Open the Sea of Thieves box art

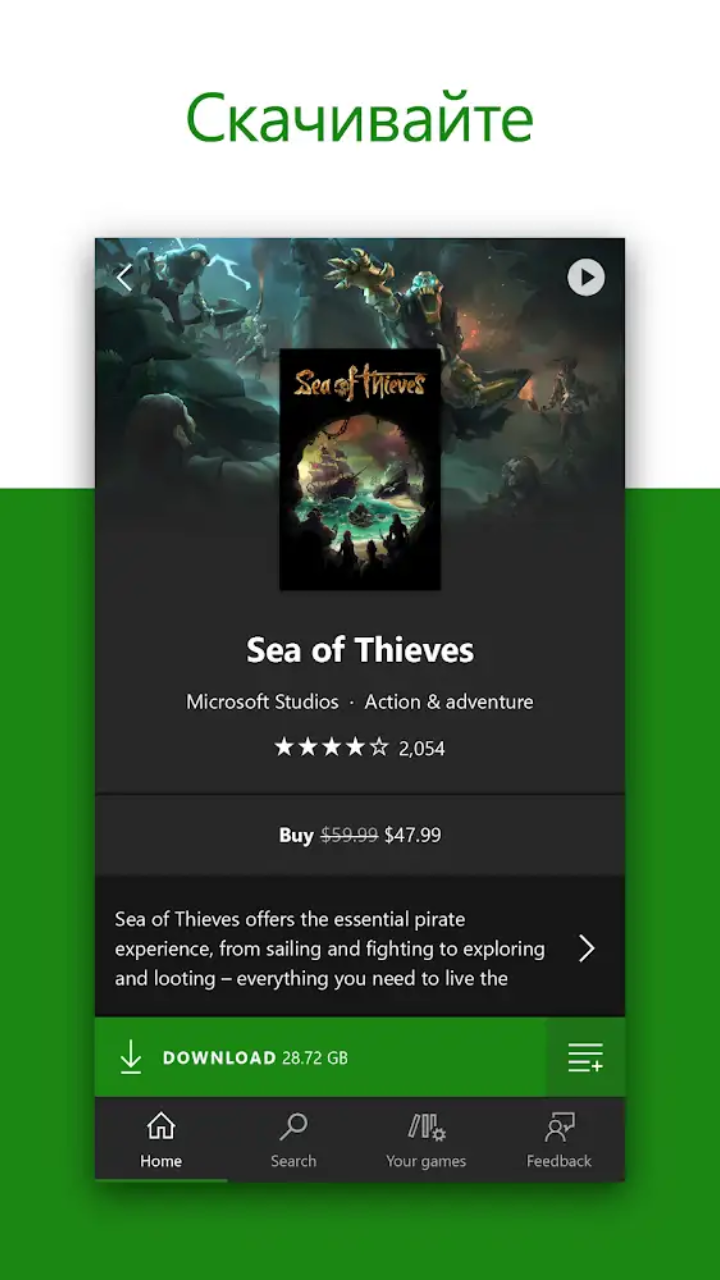coord(360,469)
